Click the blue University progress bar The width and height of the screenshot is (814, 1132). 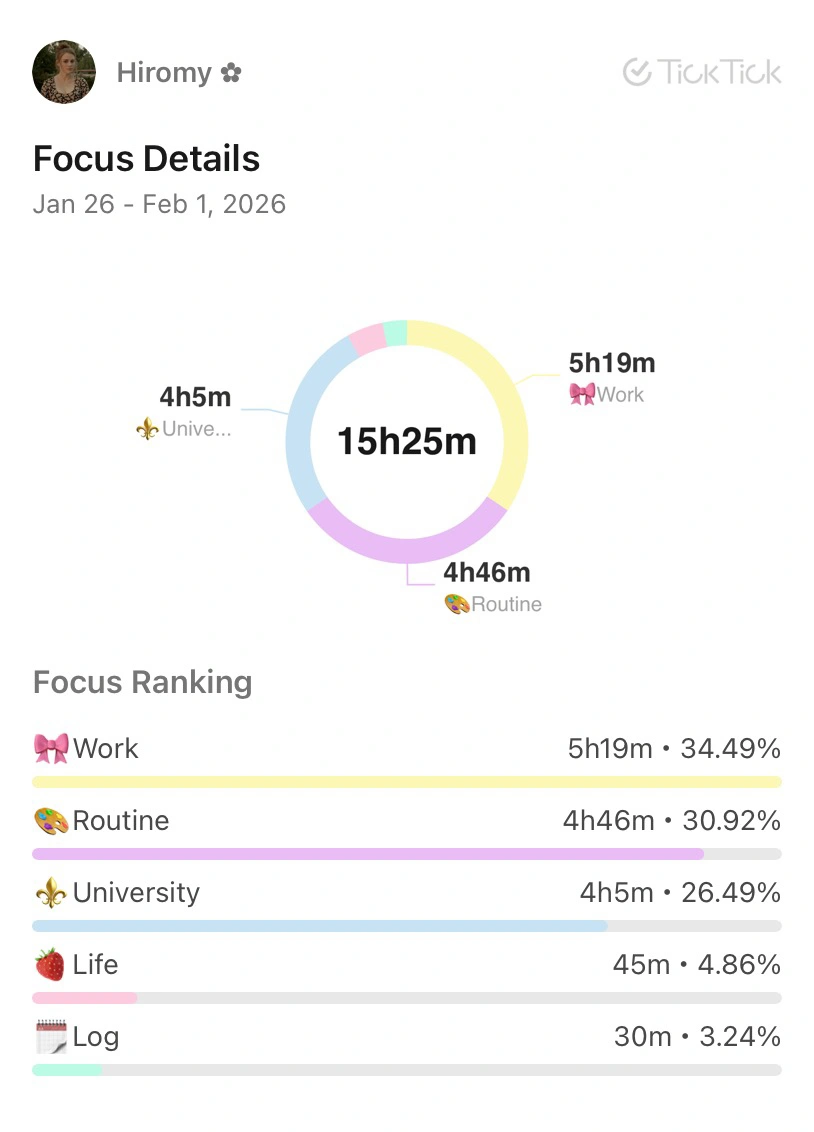(320, 926)
